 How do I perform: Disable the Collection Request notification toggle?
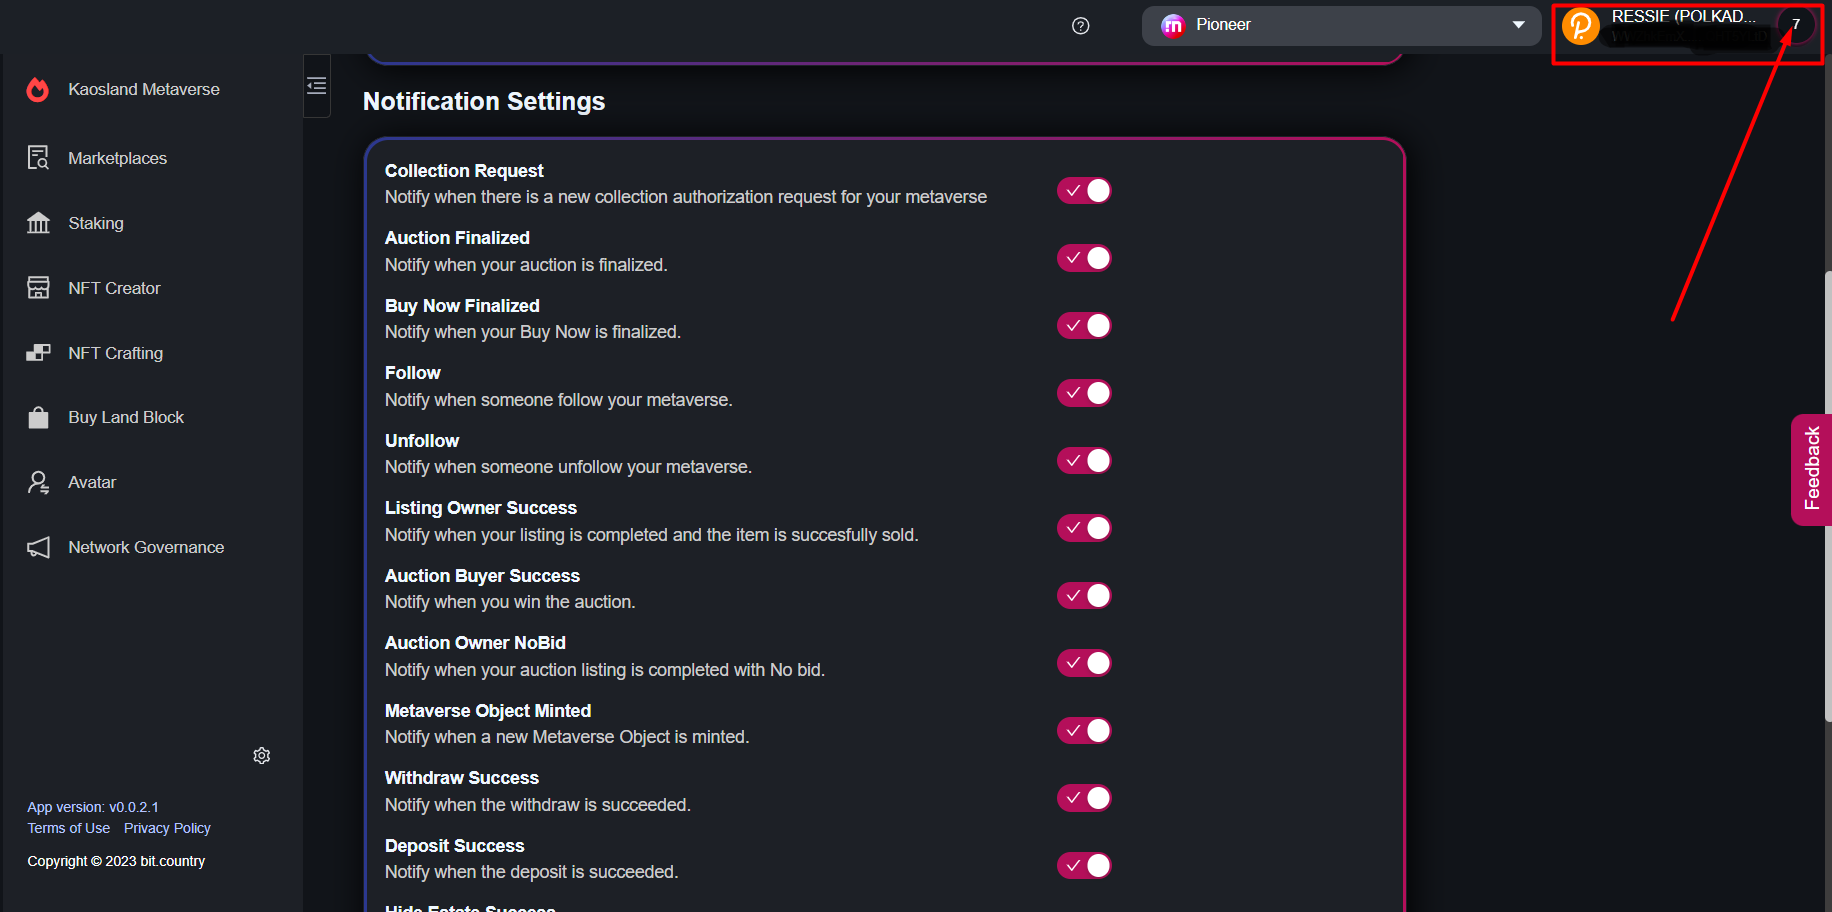pos(1084,191)
